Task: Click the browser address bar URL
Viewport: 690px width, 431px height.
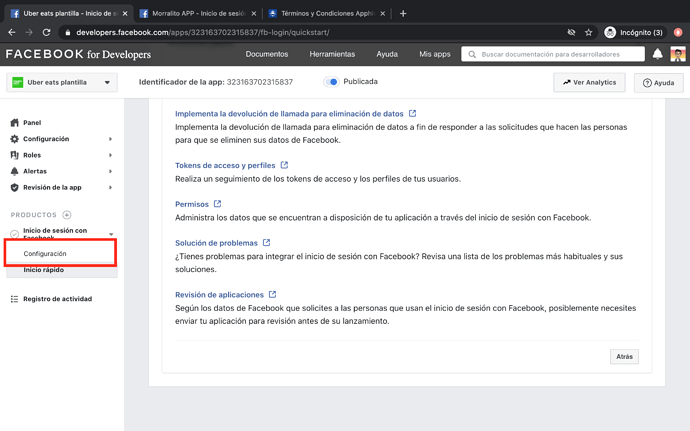Action: coord(202,33)
